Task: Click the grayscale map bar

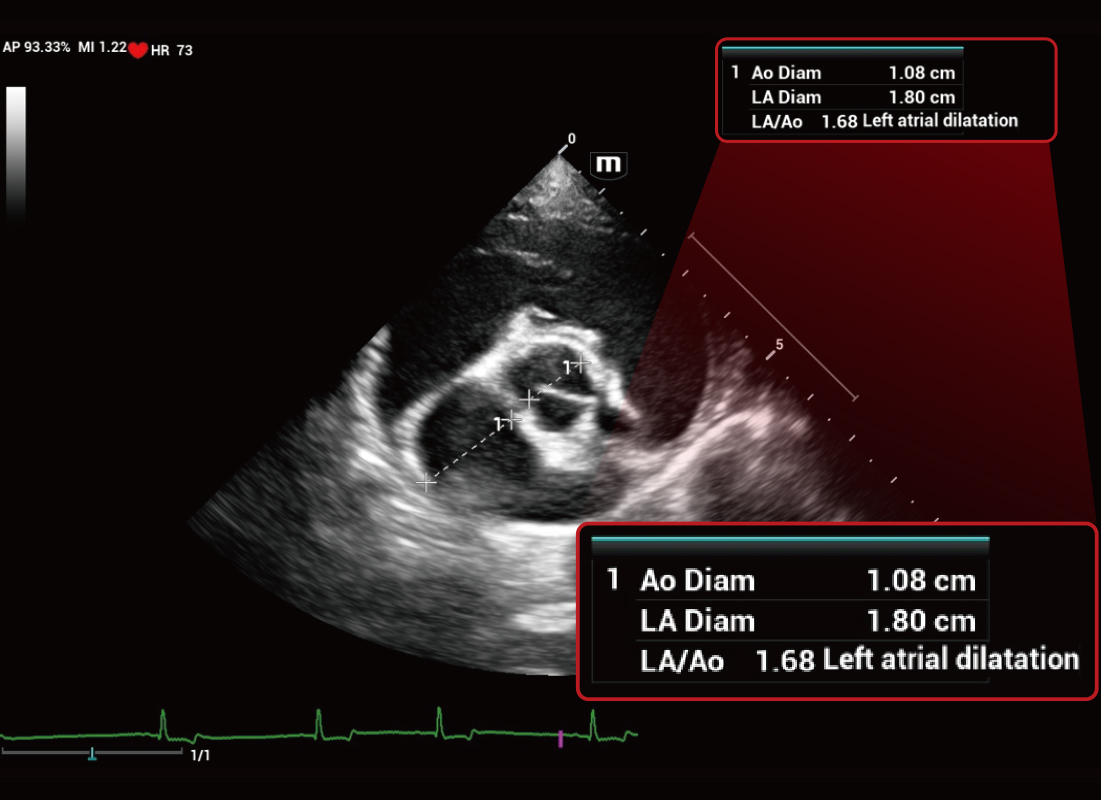Action: coord(16,150)
